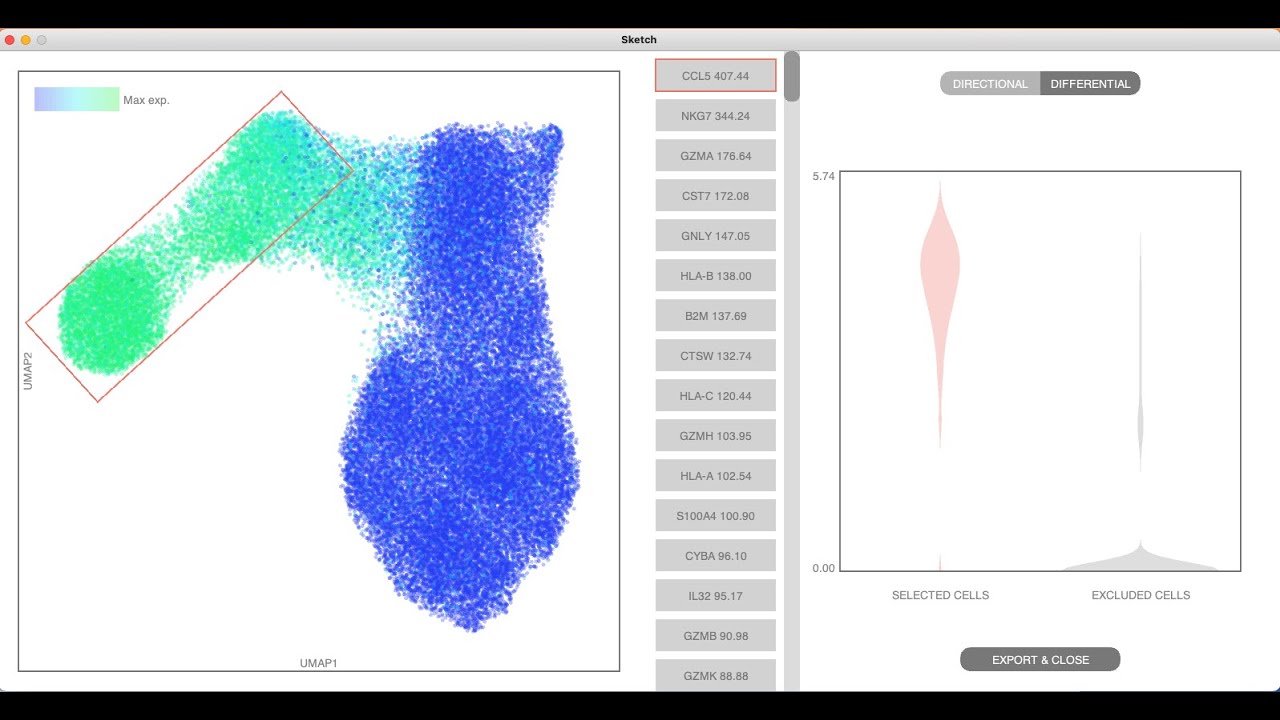
Task: Choose B2M in the gene list
Action: 715,316
